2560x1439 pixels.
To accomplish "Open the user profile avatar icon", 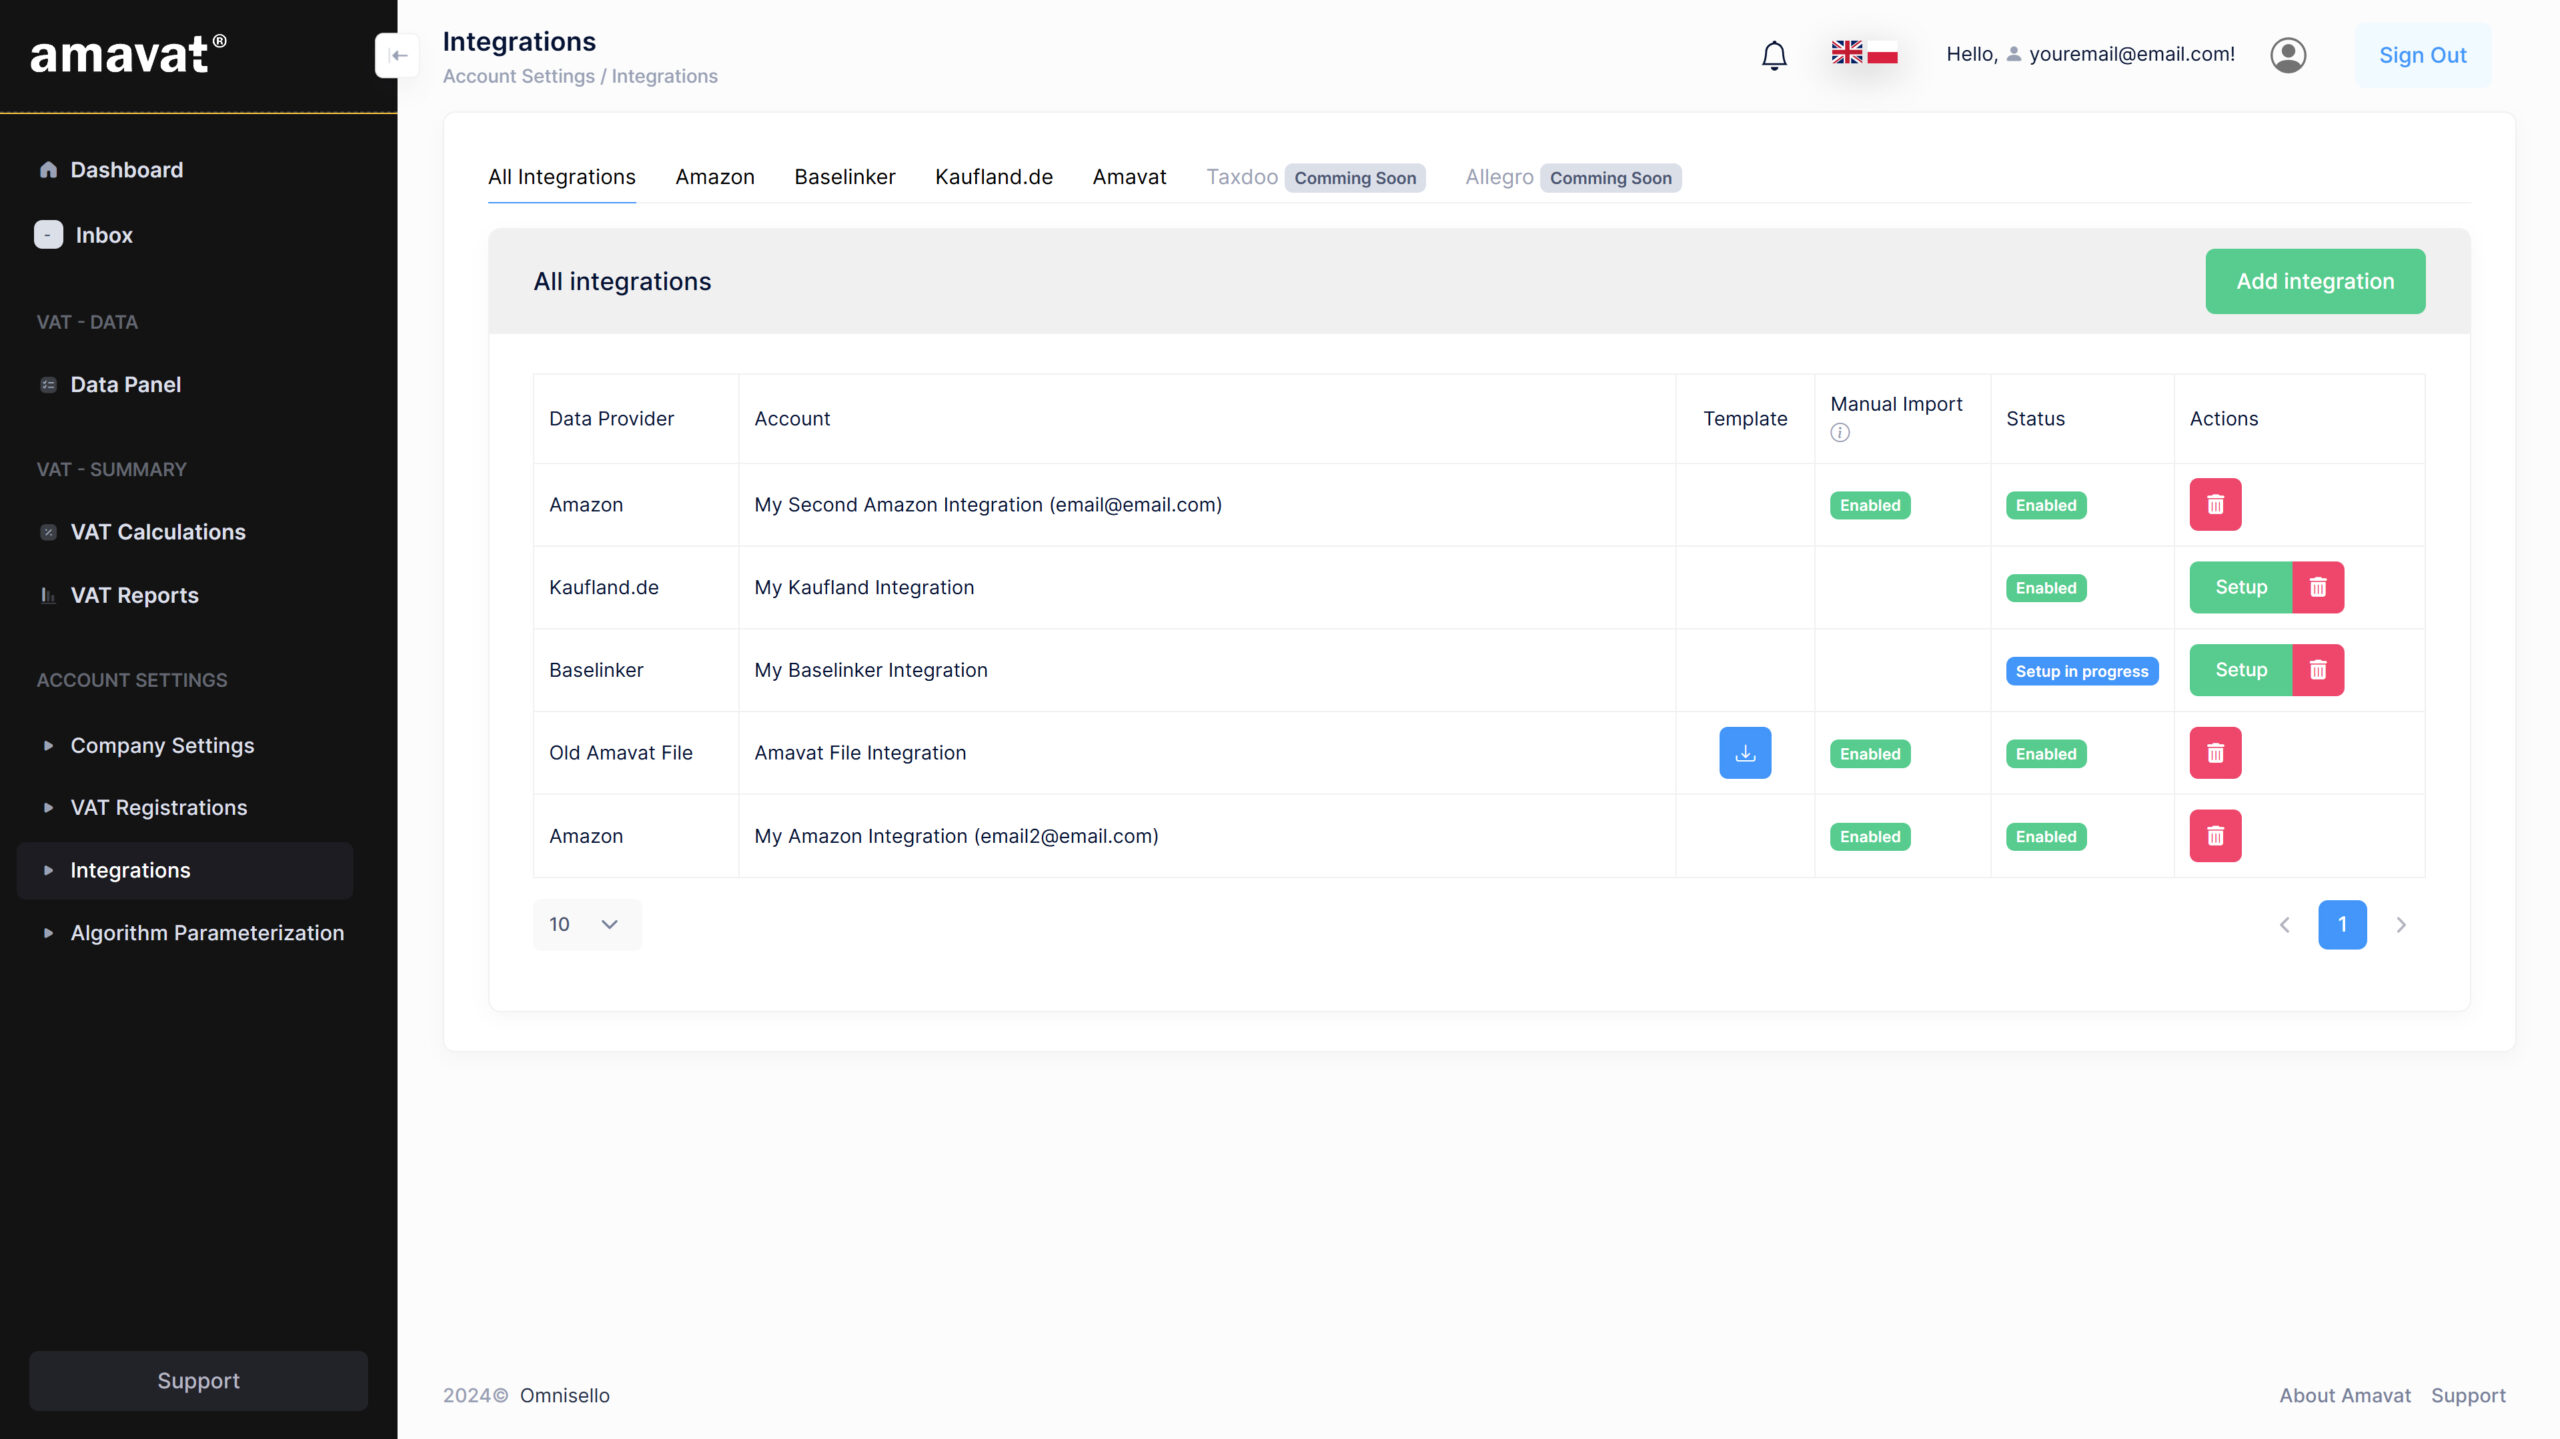I will (x=2288, y=55).
